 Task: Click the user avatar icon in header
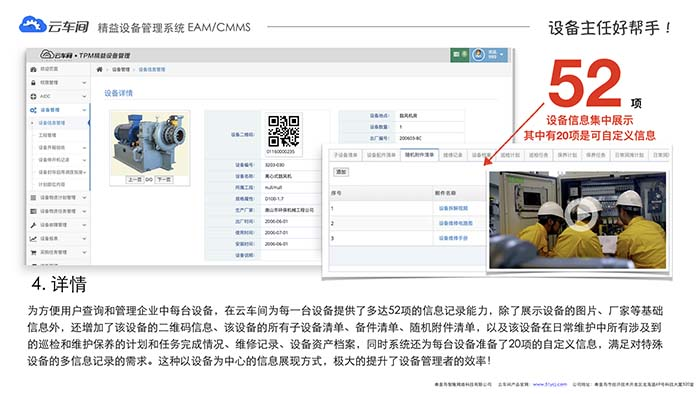tap(479, 54)
